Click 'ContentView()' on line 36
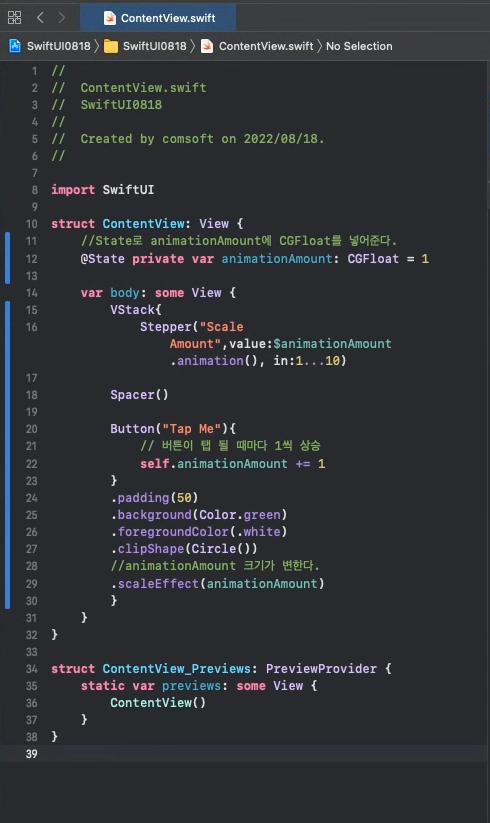 (158, 703)
